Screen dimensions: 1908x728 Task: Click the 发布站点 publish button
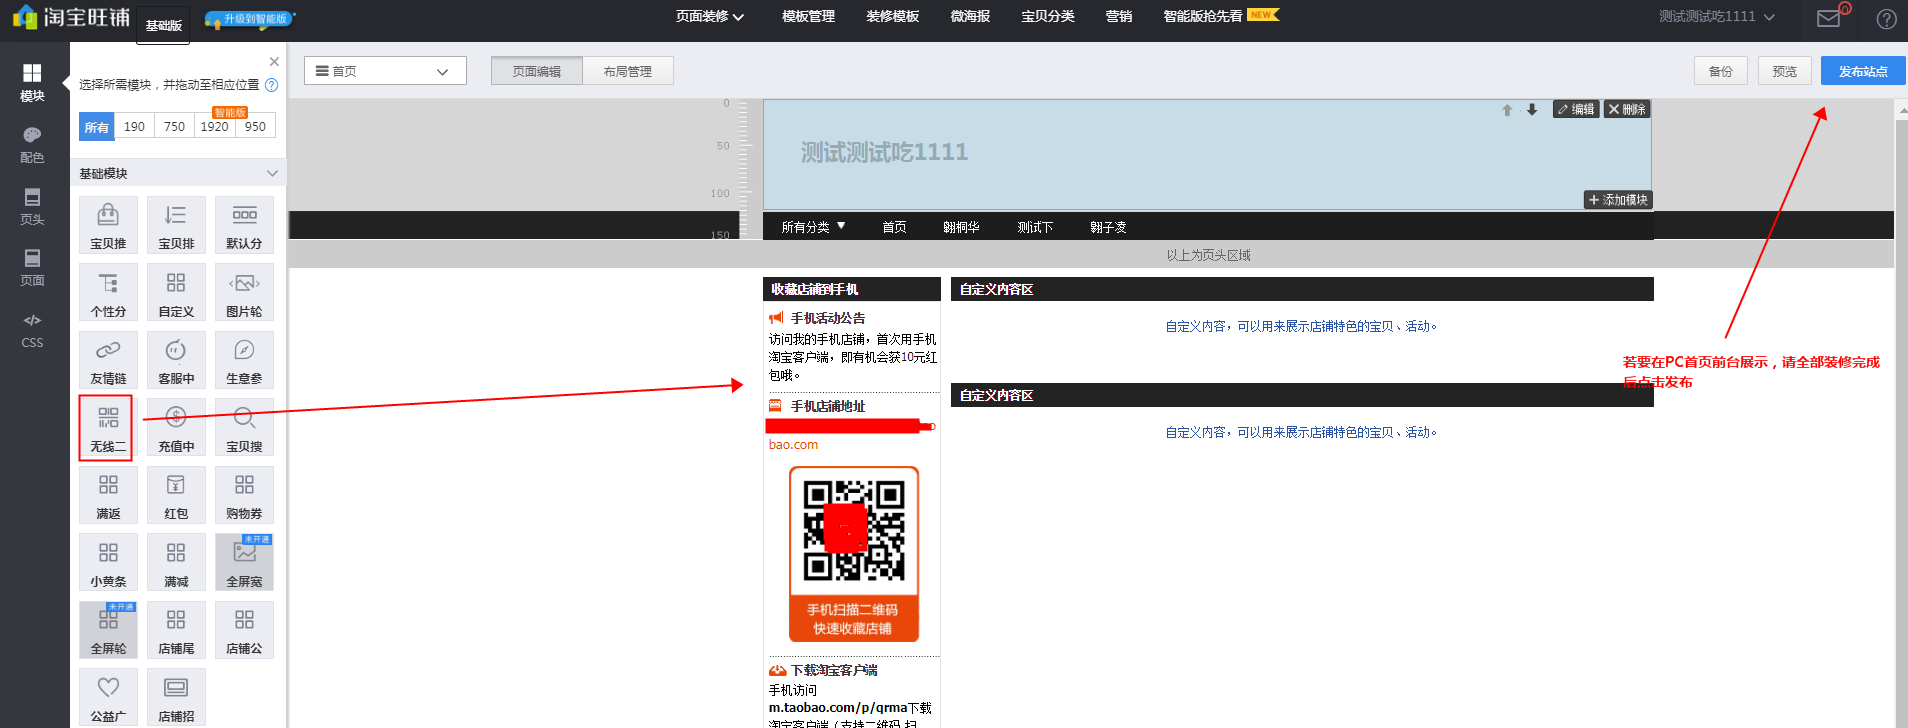(x=1863, y=71)
